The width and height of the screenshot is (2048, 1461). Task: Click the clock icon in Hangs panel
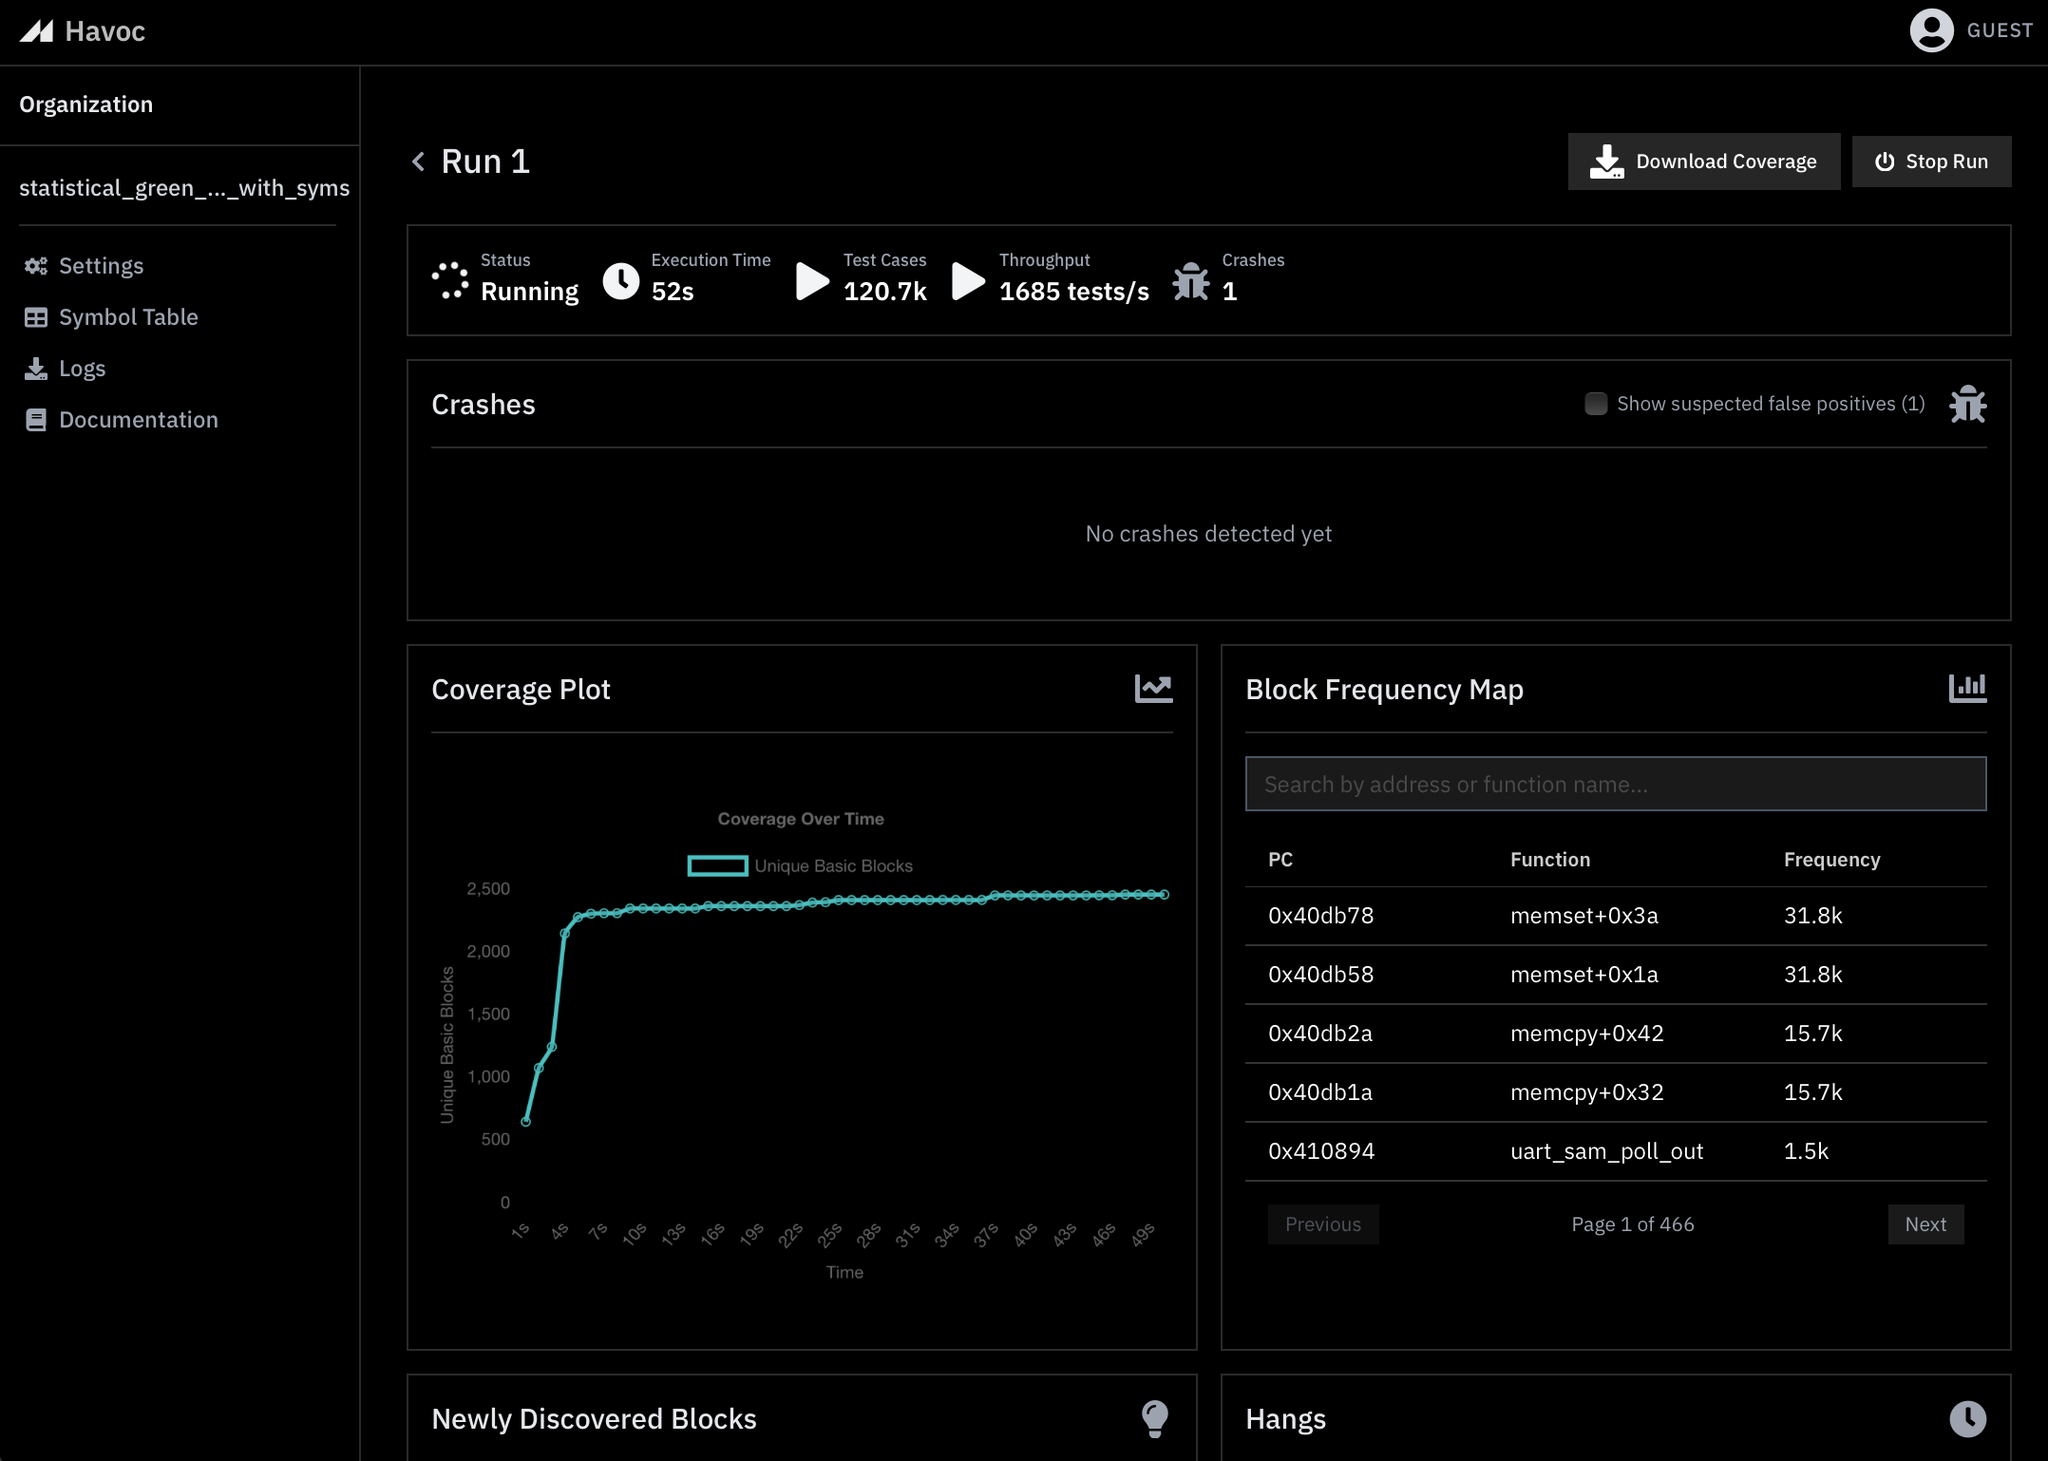[1967, 1418]
